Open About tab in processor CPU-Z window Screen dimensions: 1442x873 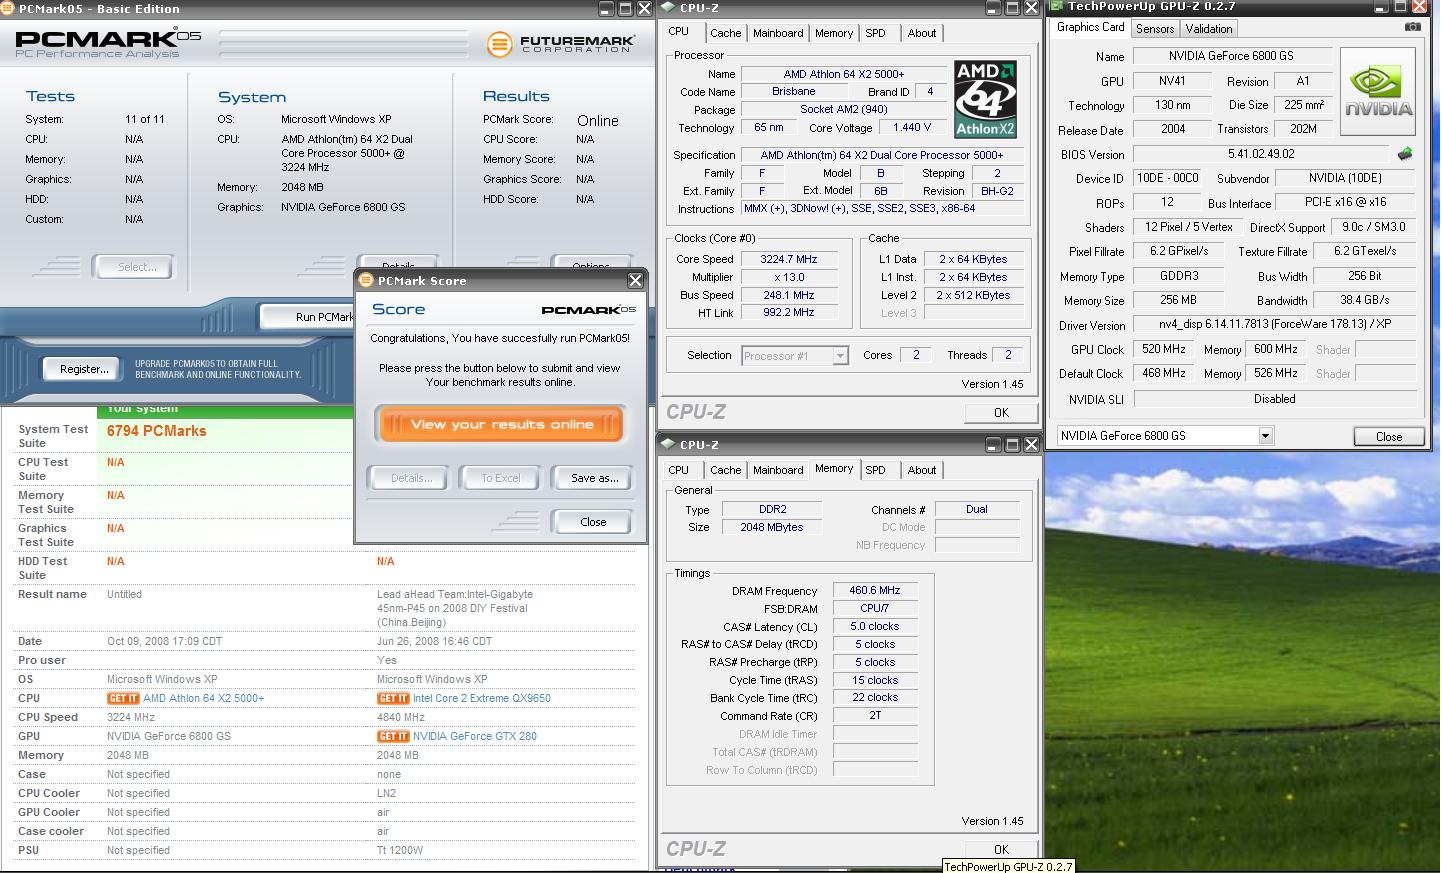click(x=922, y=33)
